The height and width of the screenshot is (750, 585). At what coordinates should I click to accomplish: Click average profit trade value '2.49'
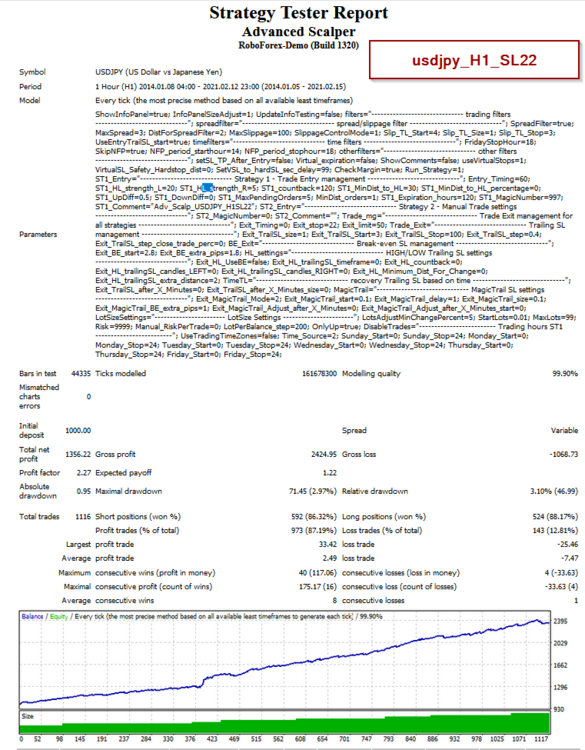pyautogui.click(x=330, y=558)
